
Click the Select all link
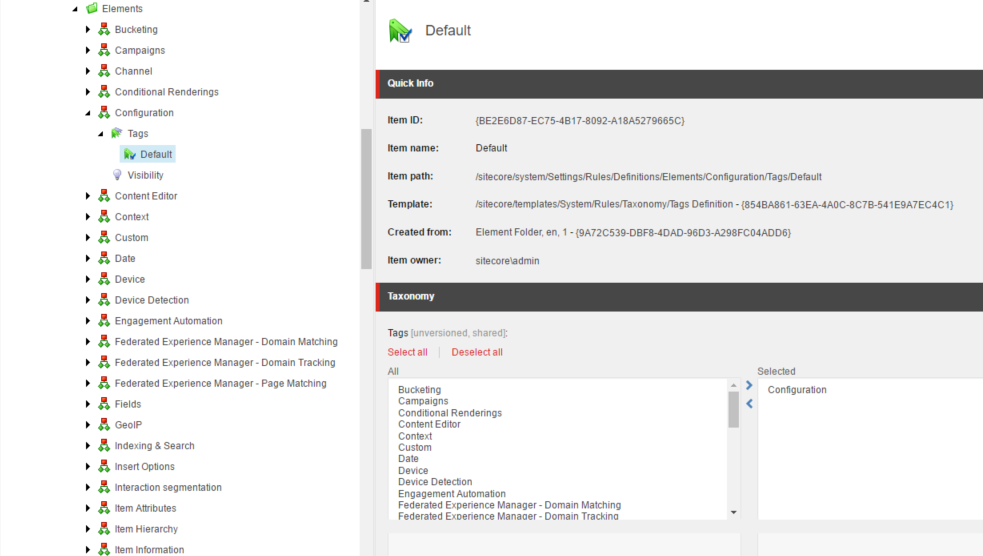pos(407,352)
